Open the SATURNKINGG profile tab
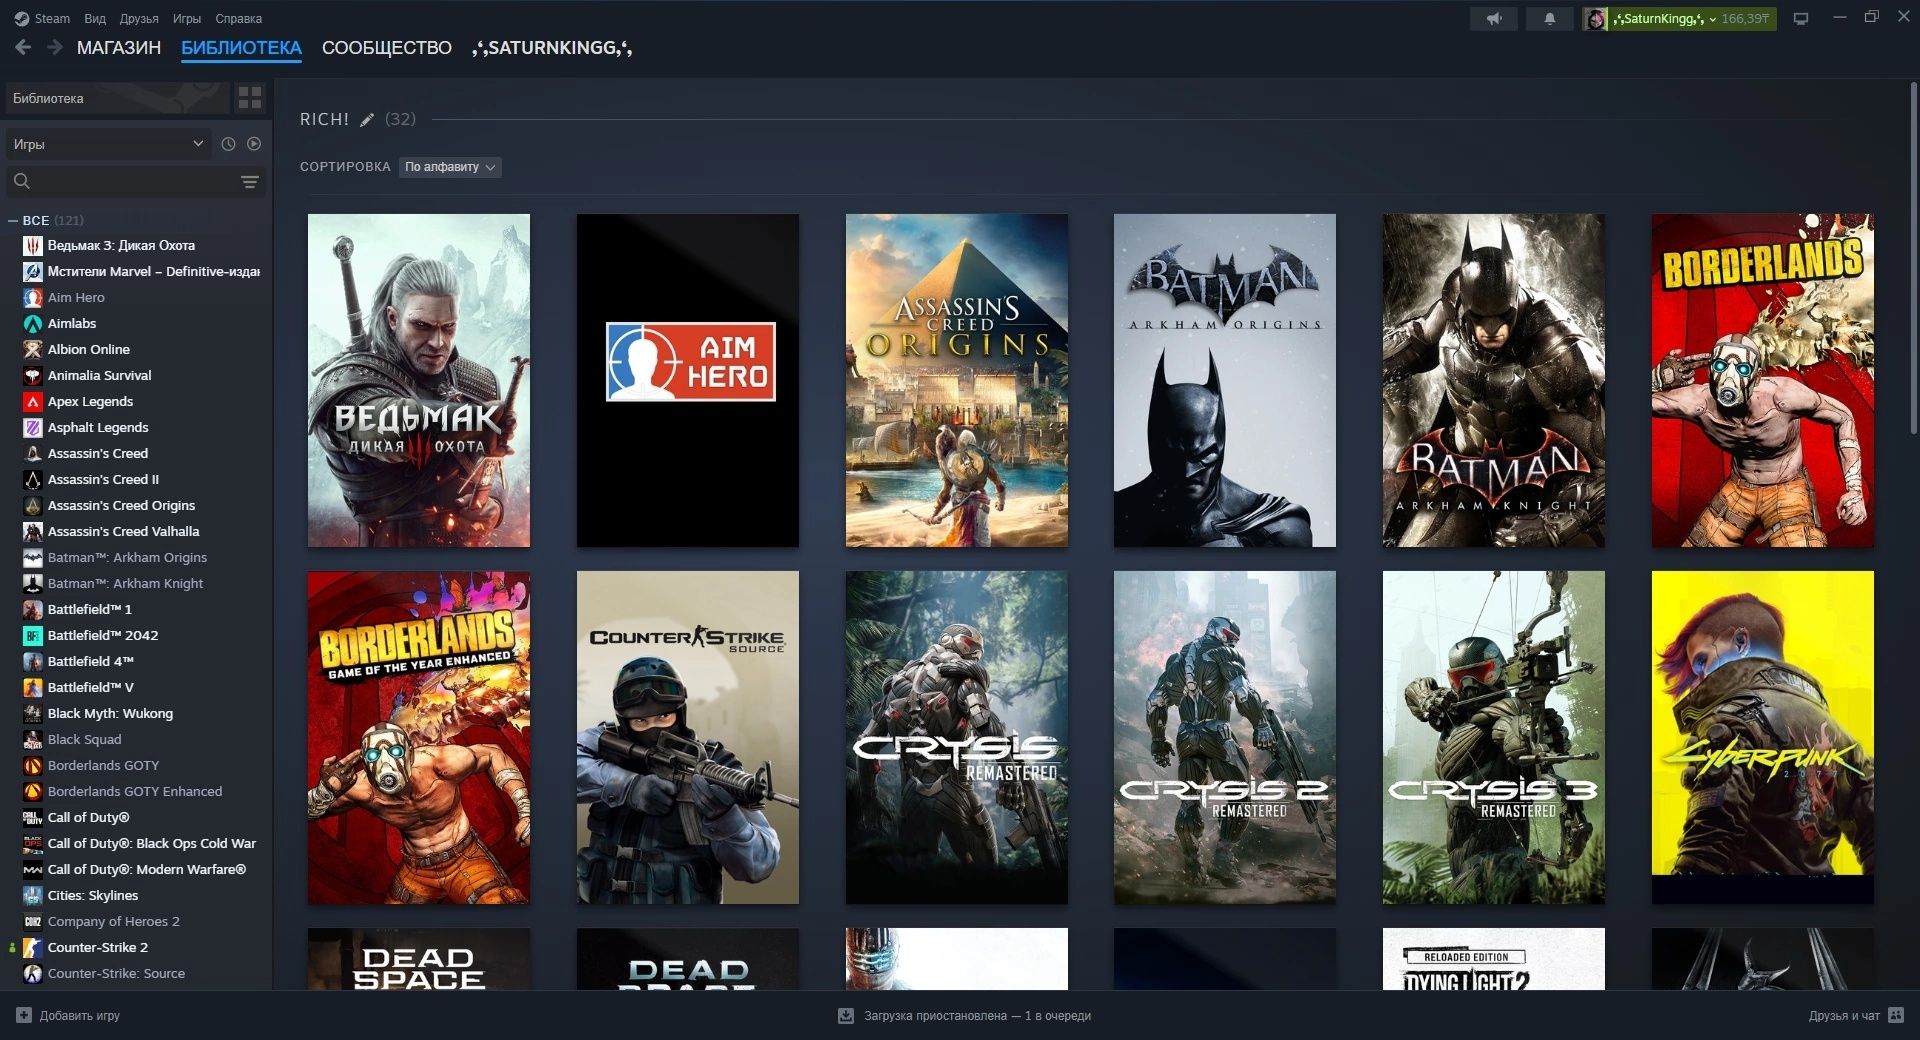Image resolution: width=1920 pixels, height=1040 pixels. [552, 48]
